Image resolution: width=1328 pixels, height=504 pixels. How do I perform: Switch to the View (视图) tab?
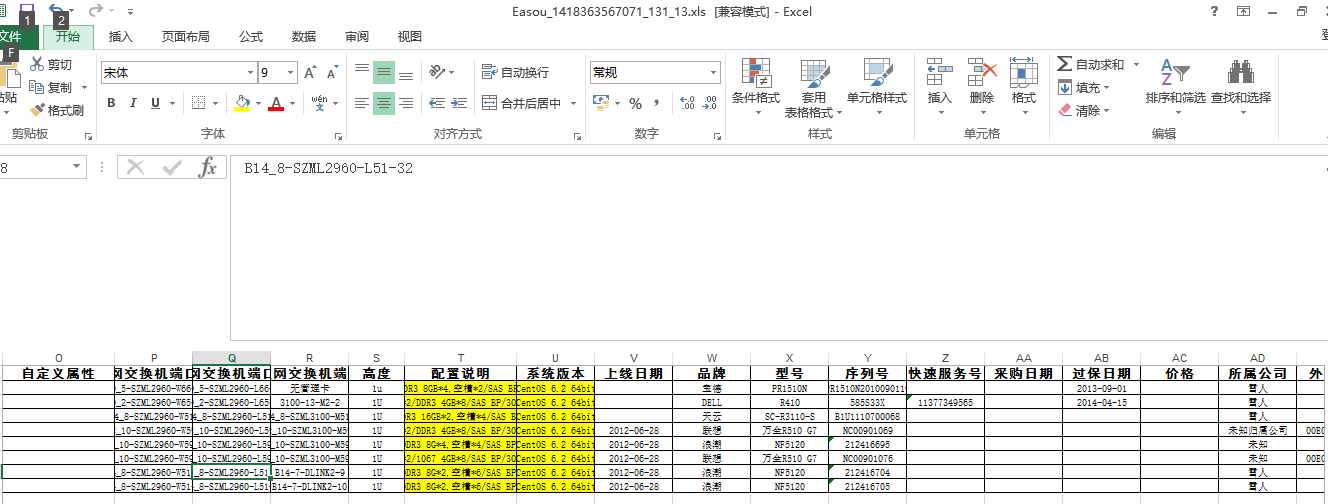coord(410,37)
